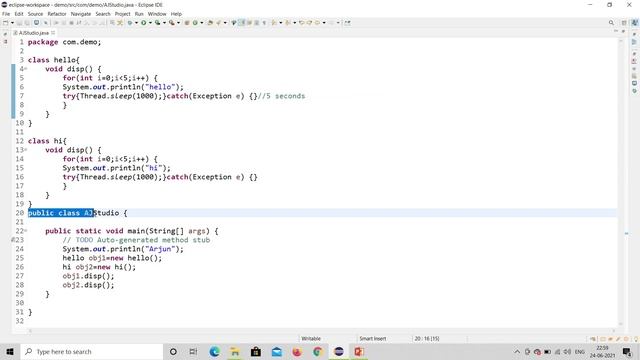Open the Open Perspective icon
The width and height of the screenshot is (640, 360).
(624, 23)
